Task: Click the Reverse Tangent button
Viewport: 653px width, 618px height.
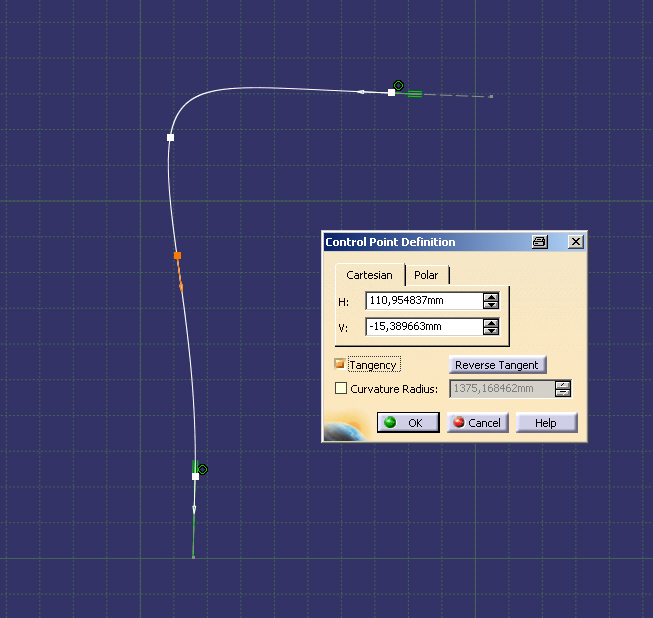Action: (x=497, y=365)
